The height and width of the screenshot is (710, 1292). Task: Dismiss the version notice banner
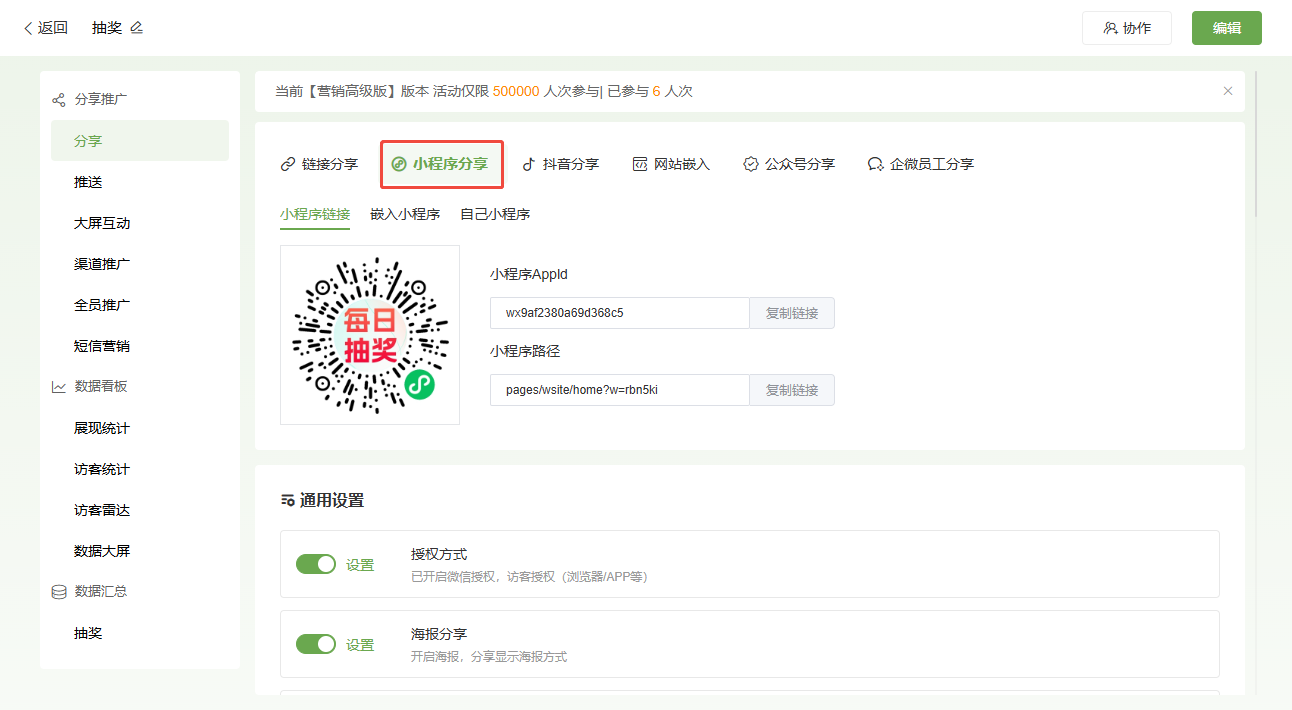(1228, 91)
